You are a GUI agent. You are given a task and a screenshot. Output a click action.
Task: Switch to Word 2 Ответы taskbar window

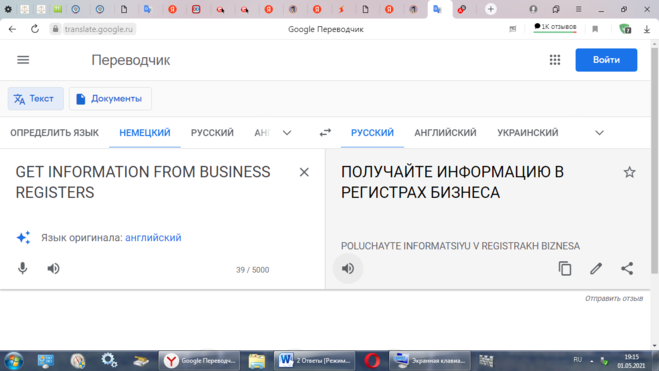[315, 360]
